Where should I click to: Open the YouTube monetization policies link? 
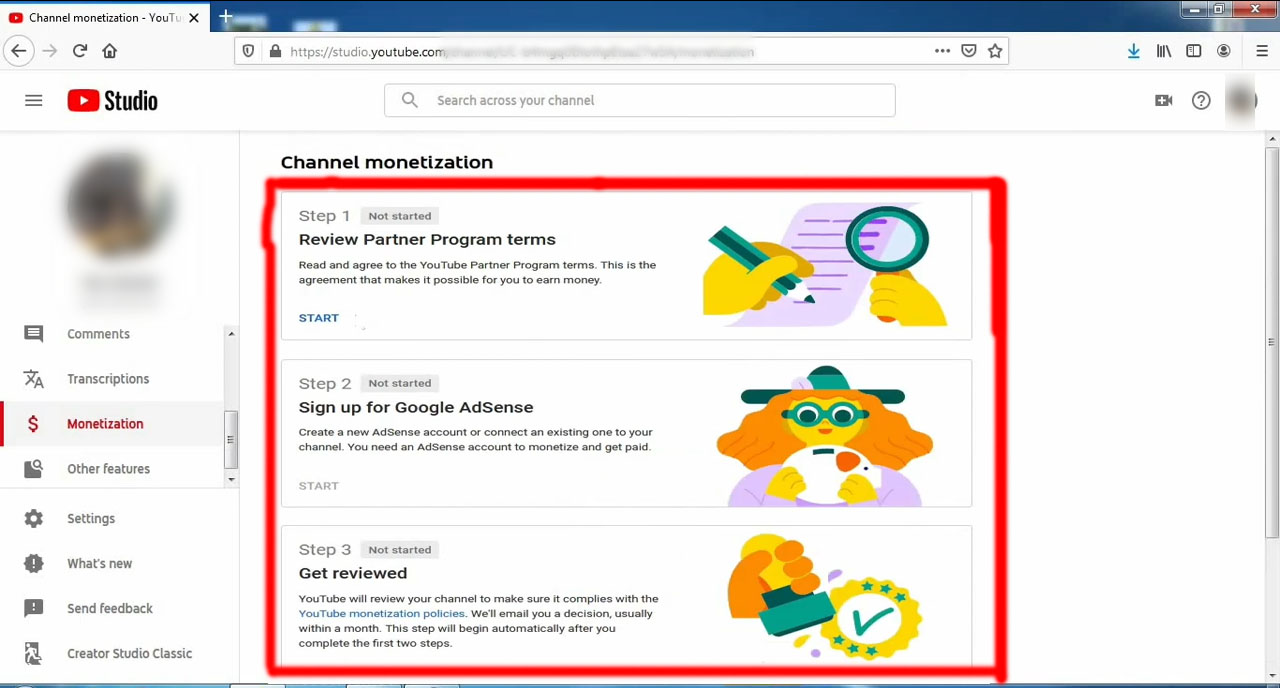click(x=382, y=614)
